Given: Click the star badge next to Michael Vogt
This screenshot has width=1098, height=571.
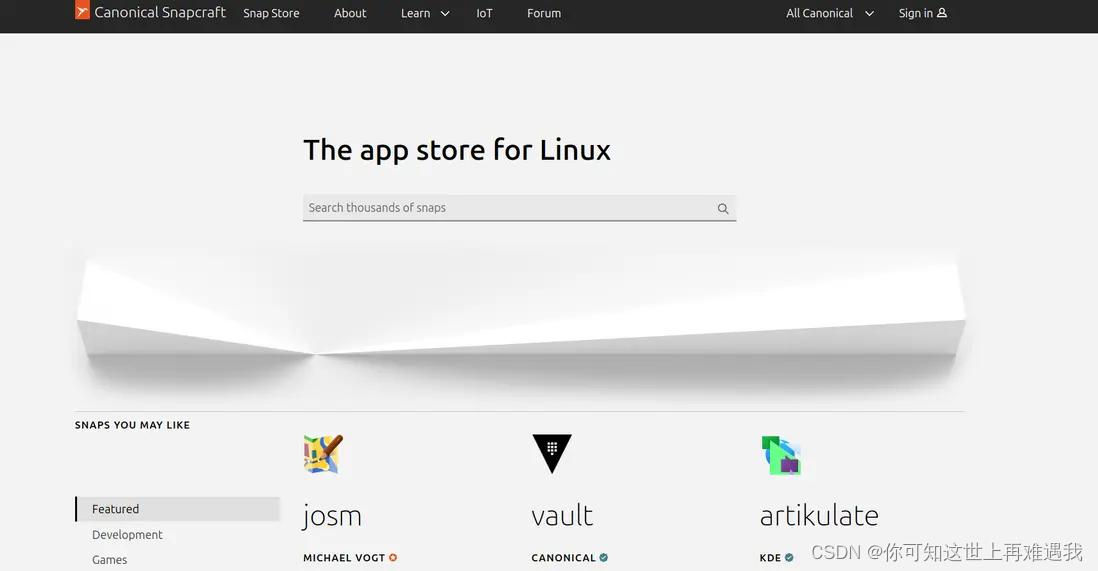Looking at the screenshot, I should point(393,558).
